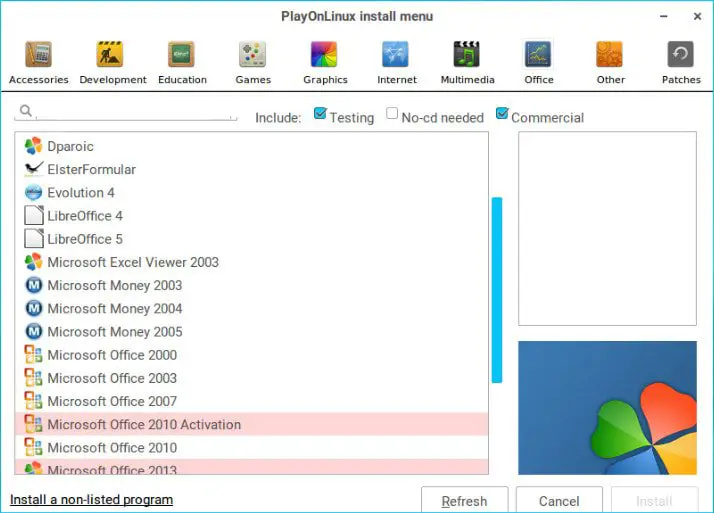Open the Multimedia category icon
Image resolution: width=714 pixels, height=513 pixels.
point(467,54)
